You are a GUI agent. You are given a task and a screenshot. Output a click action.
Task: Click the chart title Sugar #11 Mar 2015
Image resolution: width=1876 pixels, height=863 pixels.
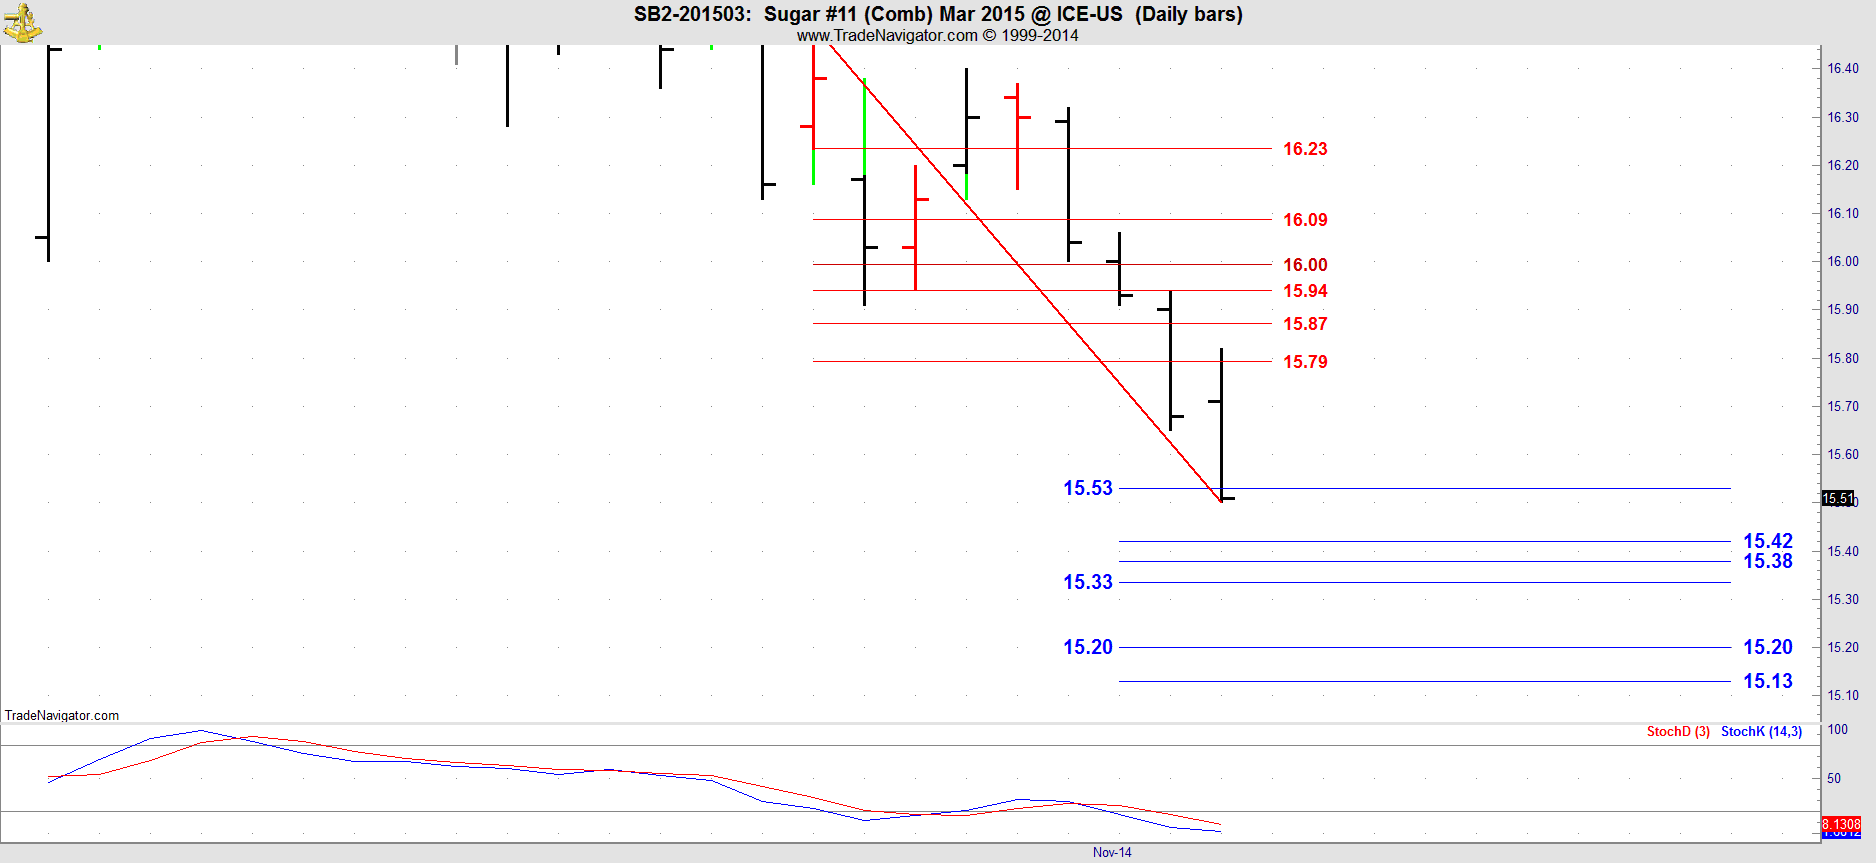coord(937,14)
